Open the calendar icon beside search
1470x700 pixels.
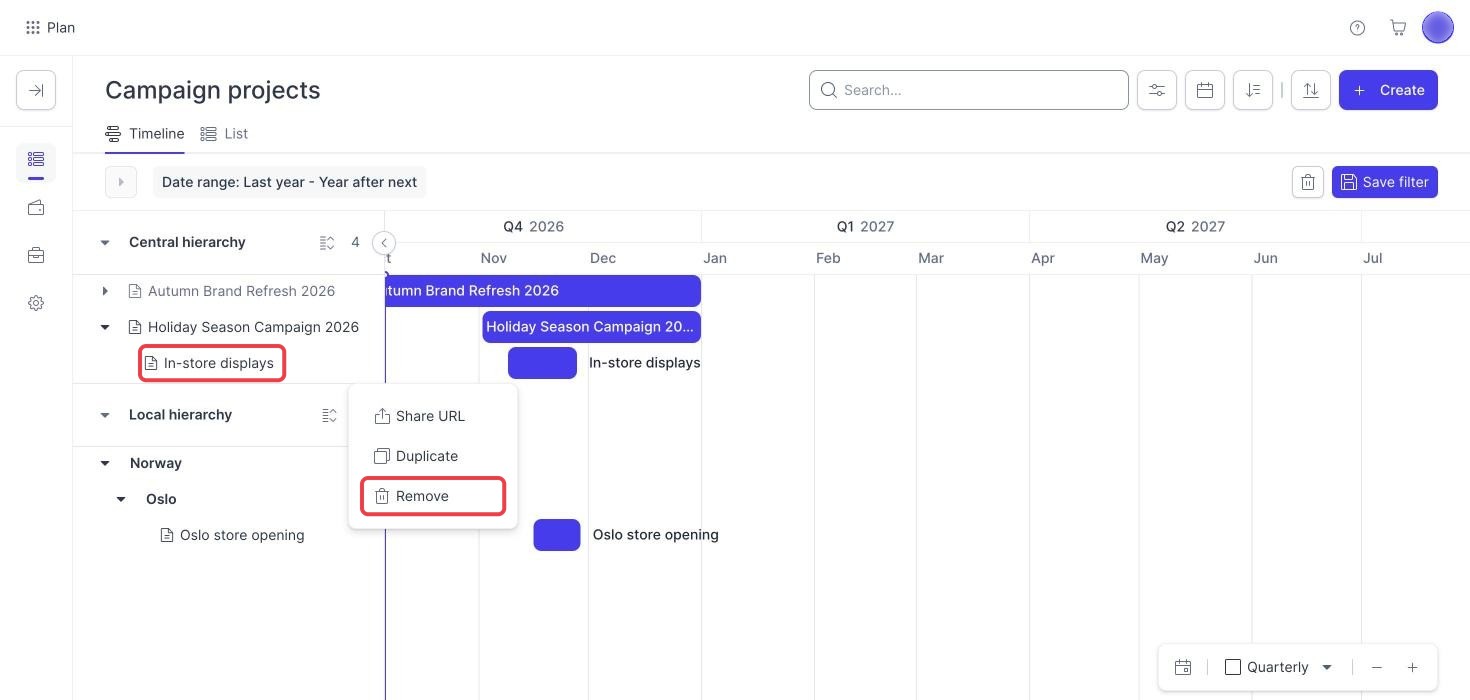(x=1205, y=90)
